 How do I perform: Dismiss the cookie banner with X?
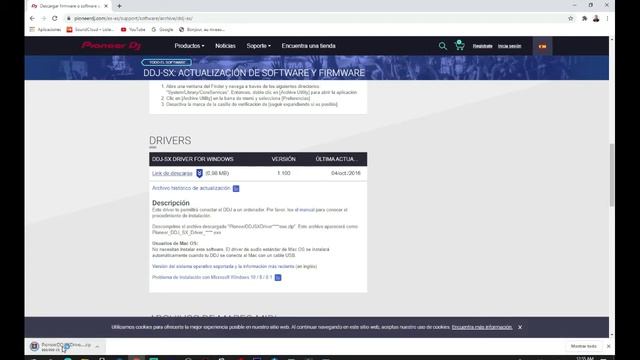520,327
